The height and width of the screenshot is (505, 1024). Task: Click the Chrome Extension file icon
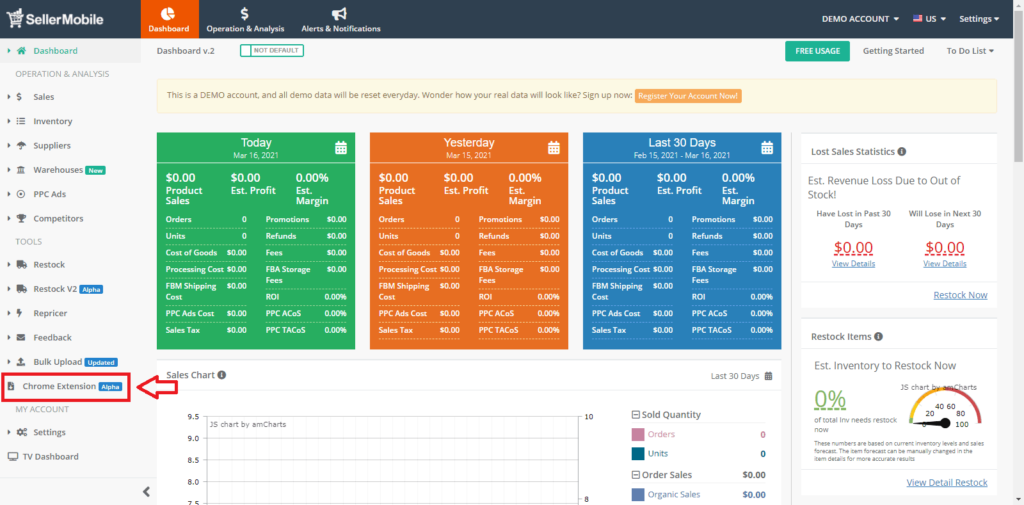[x=11, y=387]
